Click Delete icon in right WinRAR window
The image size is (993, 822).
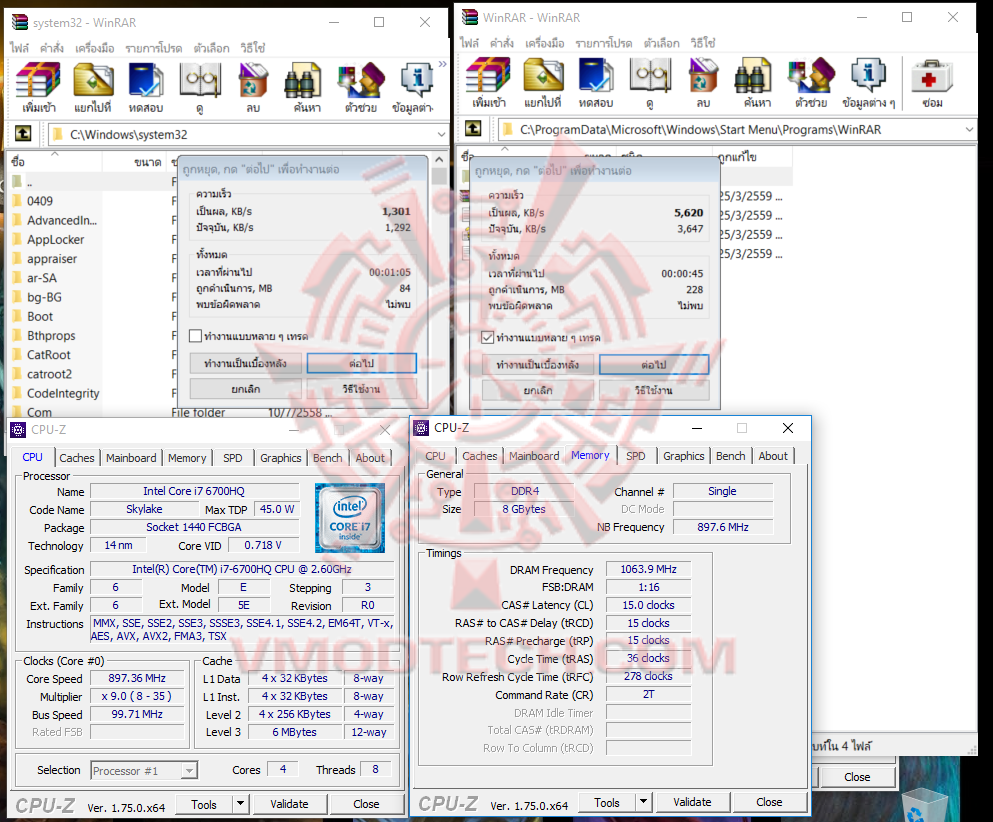[703, 82]
